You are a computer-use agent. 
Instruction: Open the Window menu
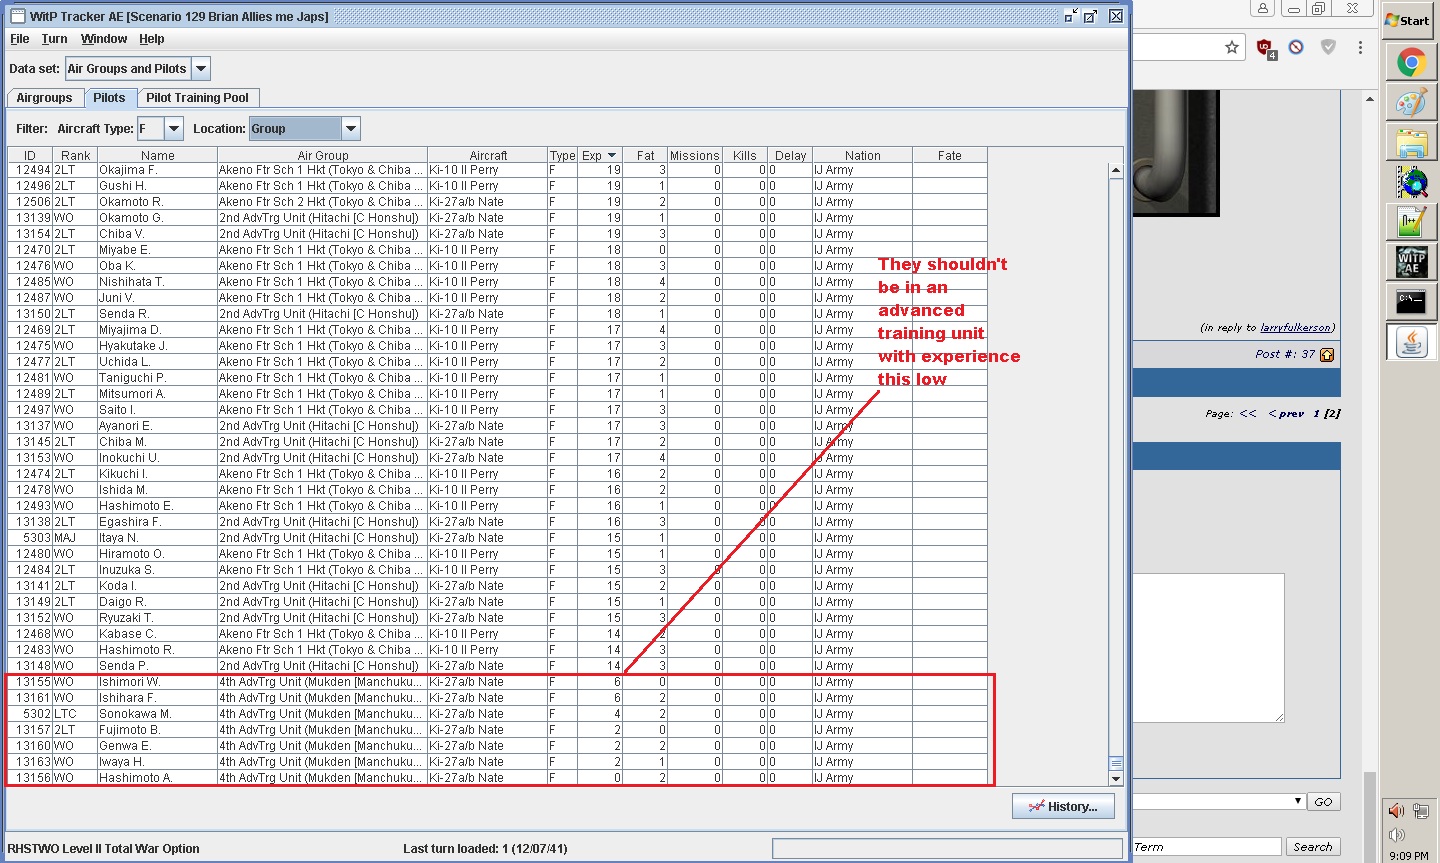point(104,39)
